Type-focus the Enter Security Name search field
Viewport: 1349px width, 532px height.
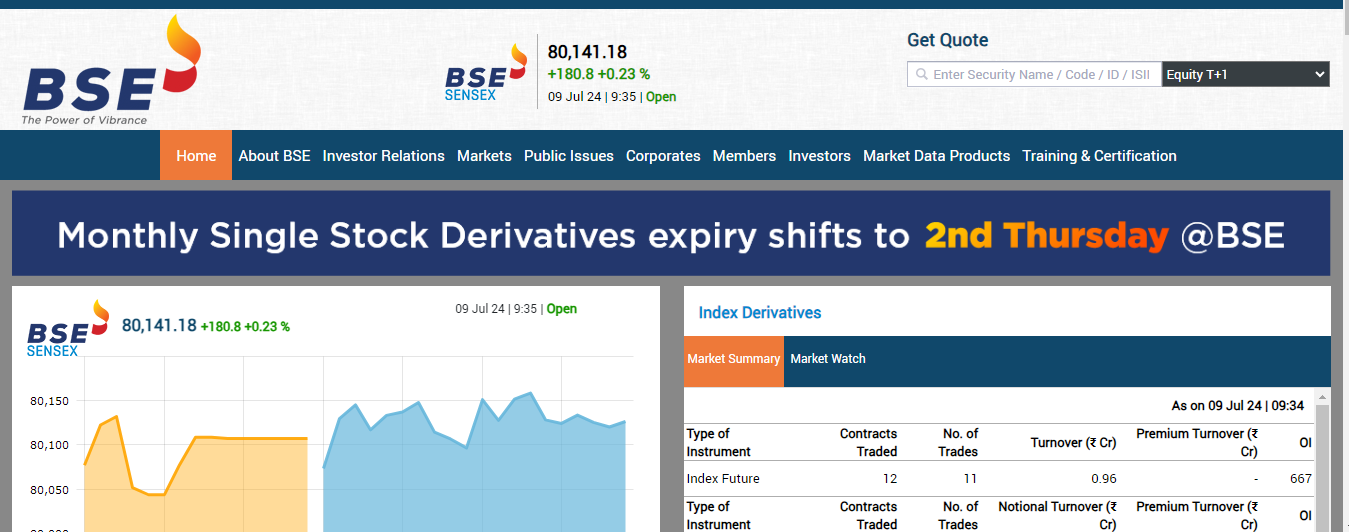[x=1041, y=75]
